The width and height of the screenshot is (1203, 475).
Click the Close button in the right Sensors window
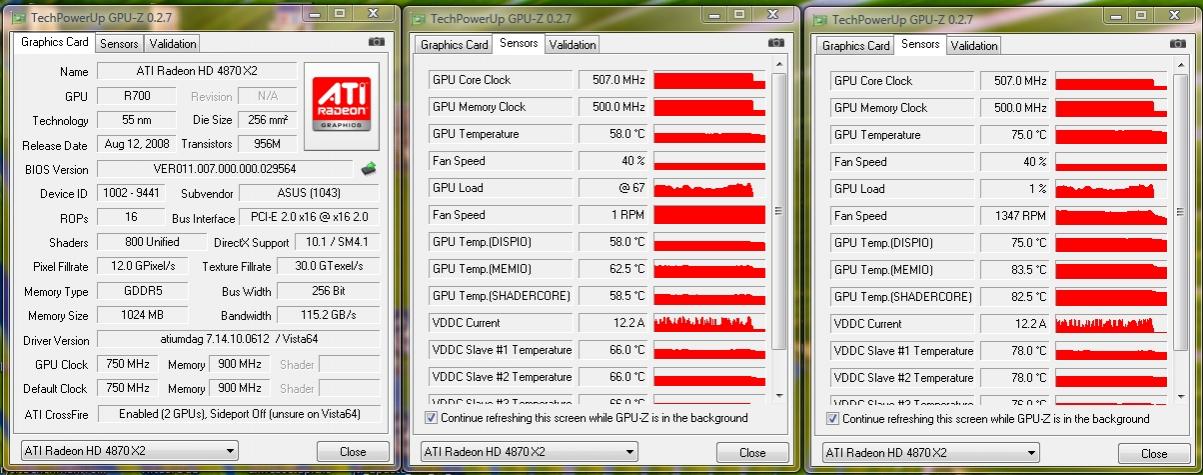click(x=1154, y=453)
